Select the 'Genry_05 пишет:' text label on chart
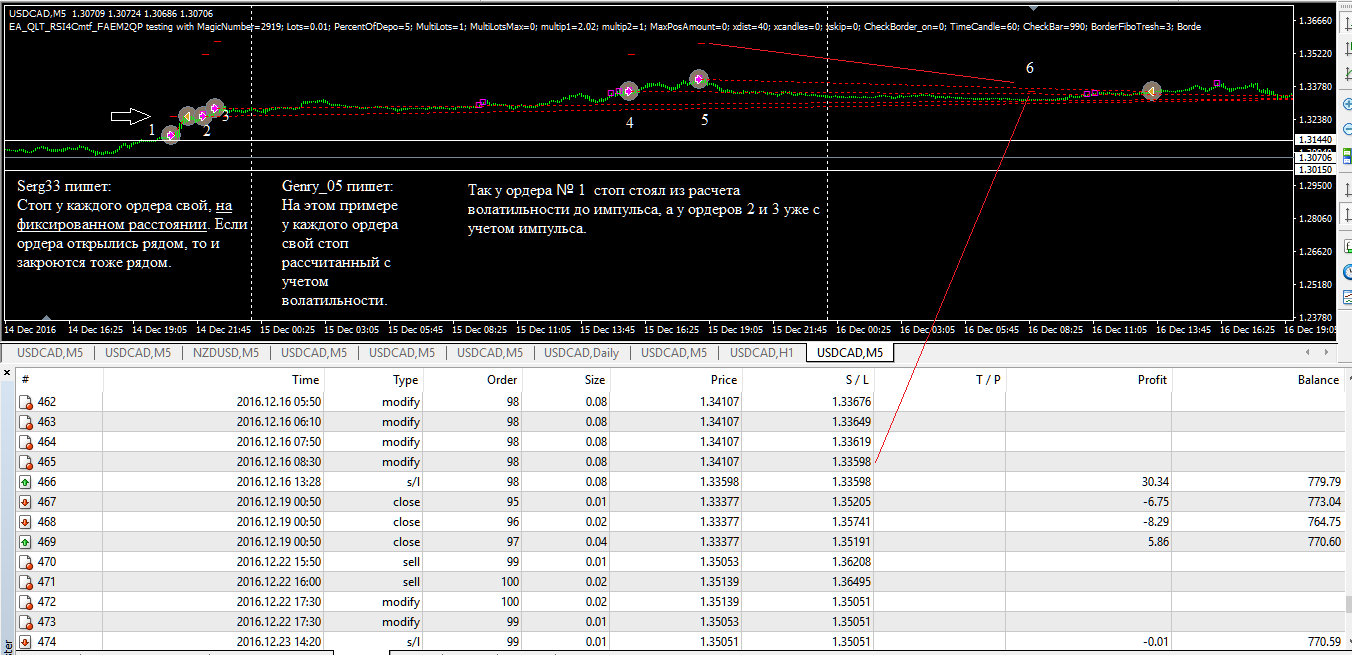Screen dimensions: 1352x655 click(x=337, y=187)
